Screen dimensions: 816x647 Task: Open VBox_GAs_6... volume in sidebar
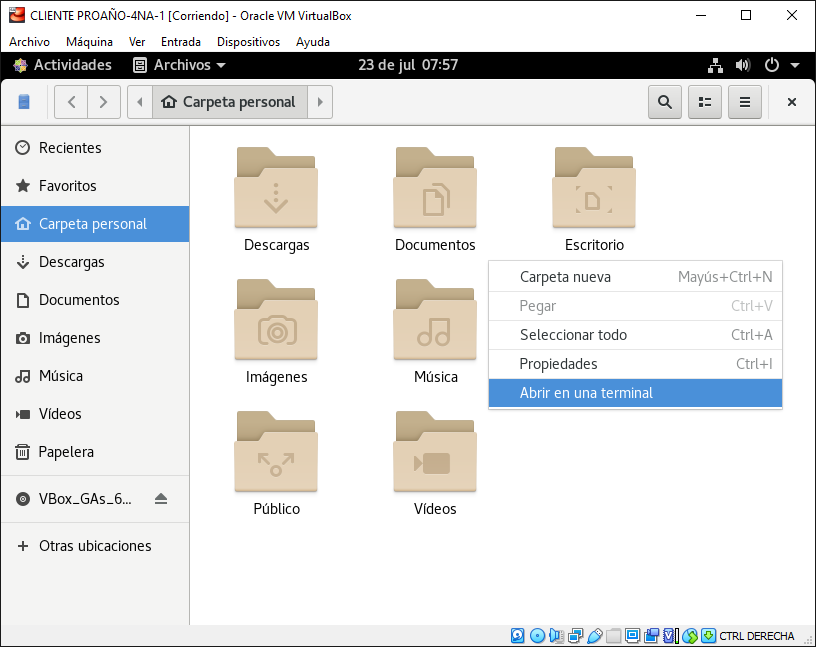coord(85,499)
